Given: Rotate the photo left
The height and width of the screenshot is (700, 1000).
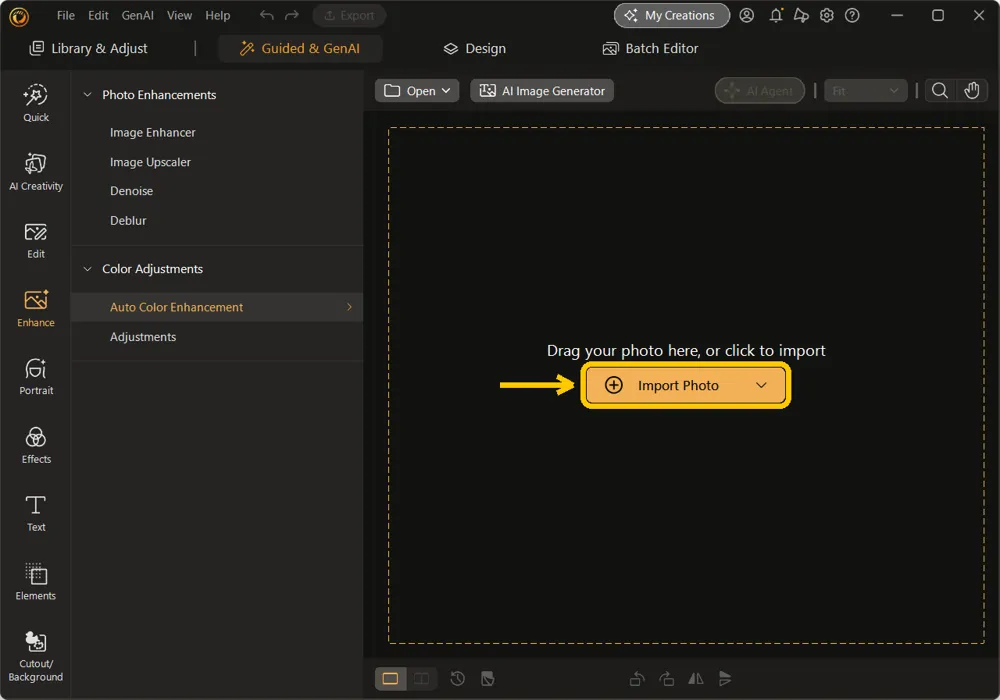Looking at the screenshot, I should 636,678.
